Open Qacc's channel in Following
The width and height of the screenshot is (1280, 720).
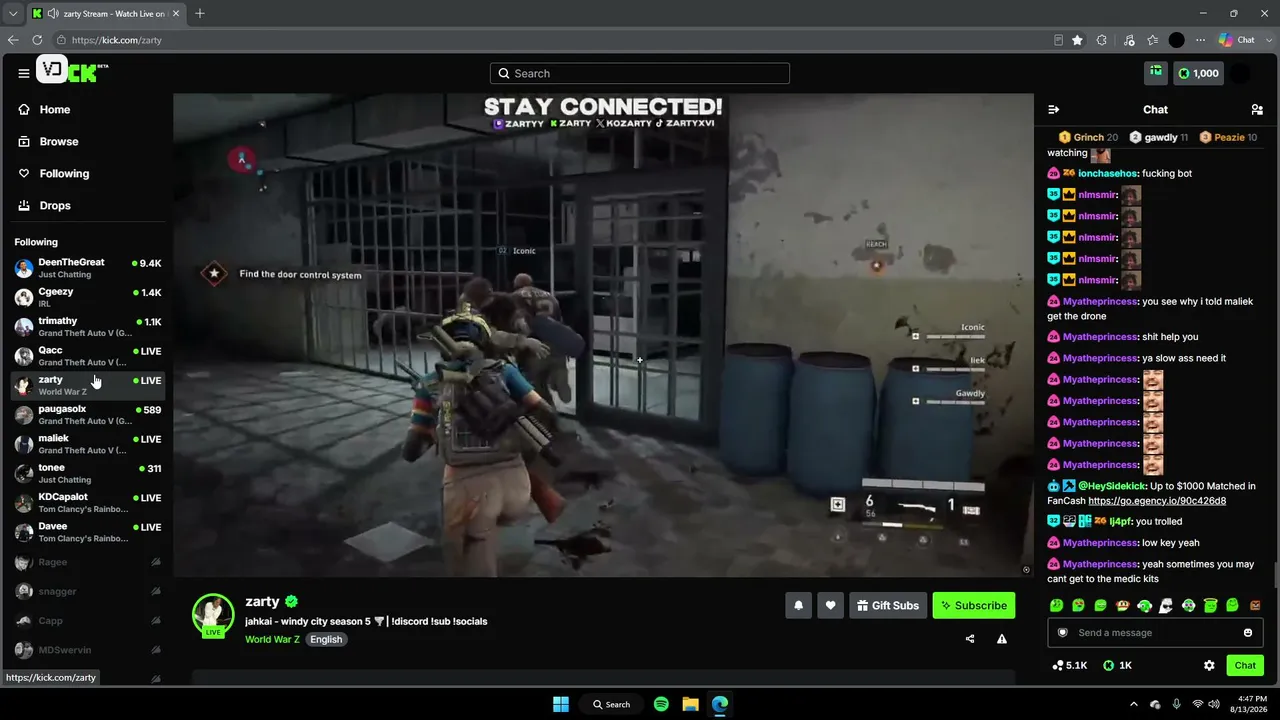tap(87, 356)
